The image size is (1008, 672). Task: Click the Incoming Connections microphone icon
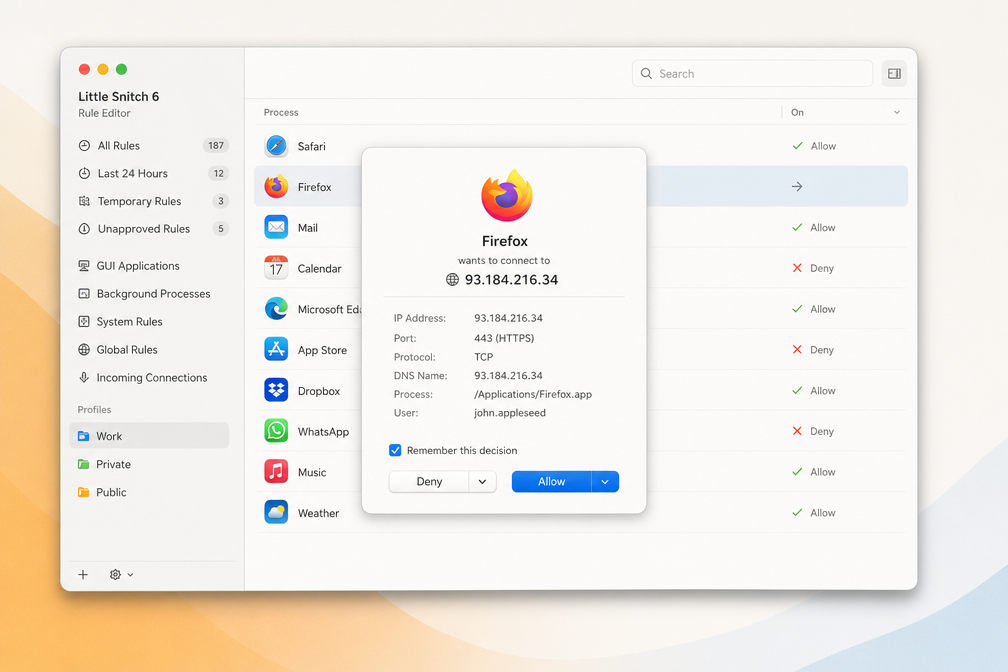84,377
